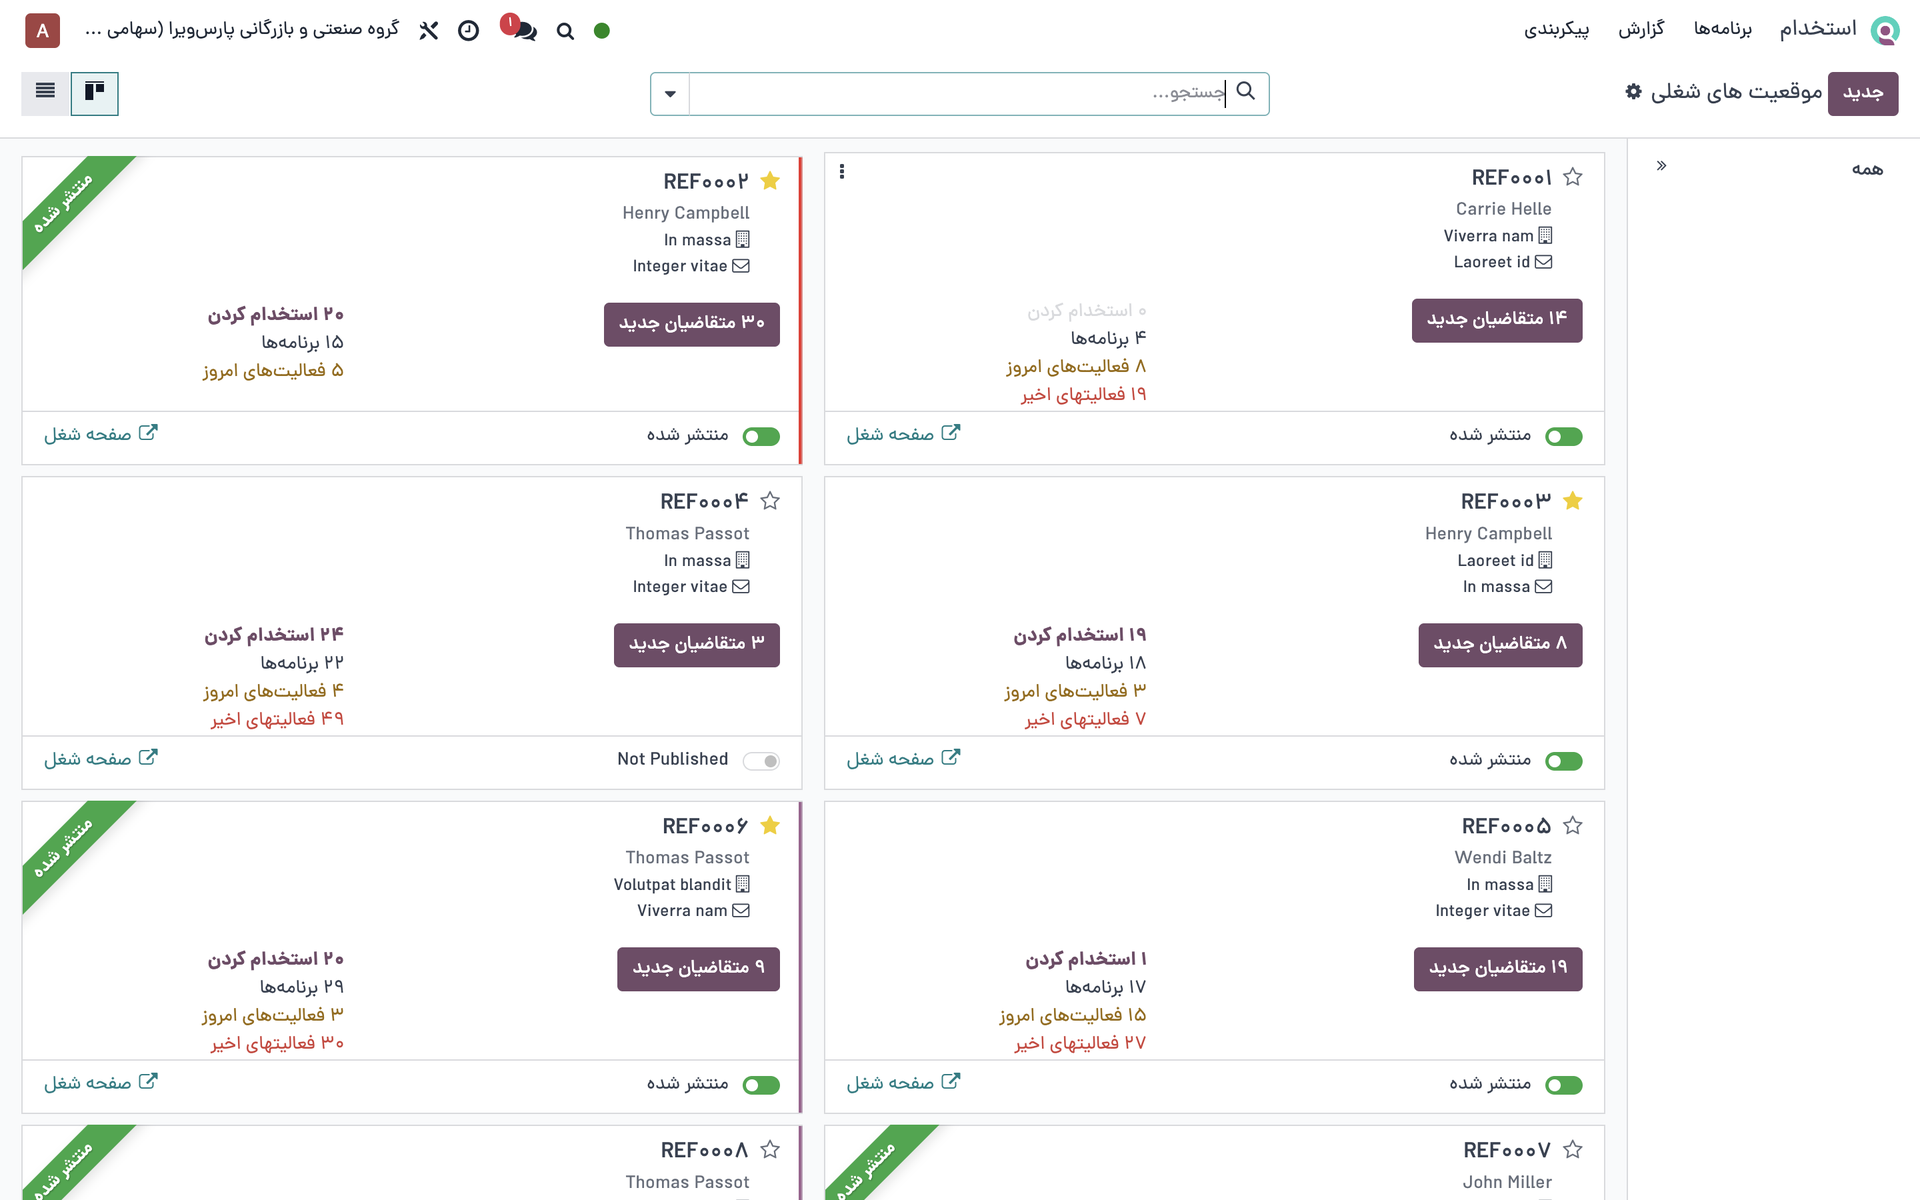Open the Configuration menu
Screen dimensions: 1920x1200
(x=1556, y=30)
